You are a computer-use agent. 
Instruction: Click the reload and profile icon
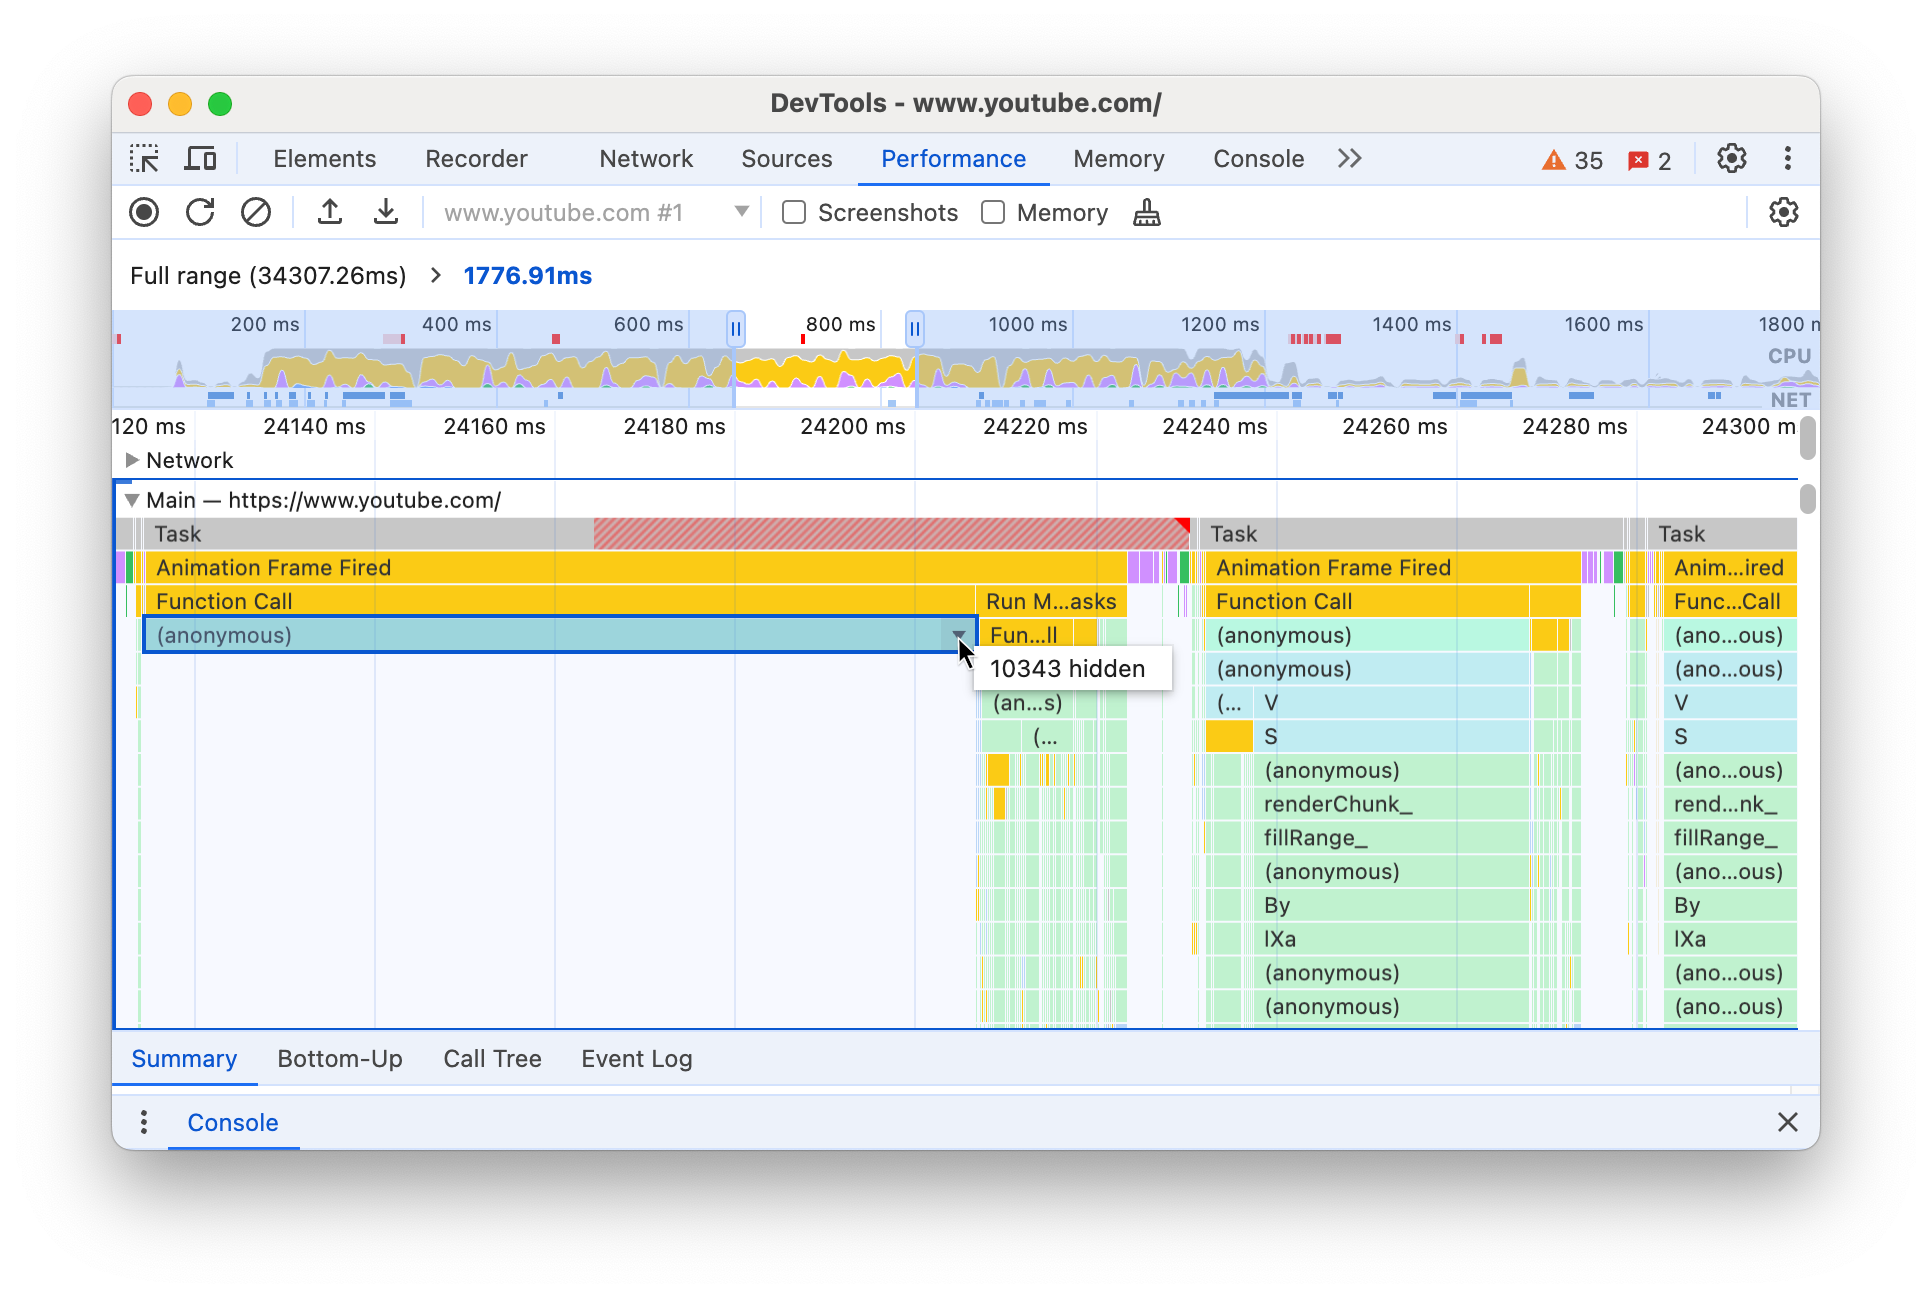(201, 213)
